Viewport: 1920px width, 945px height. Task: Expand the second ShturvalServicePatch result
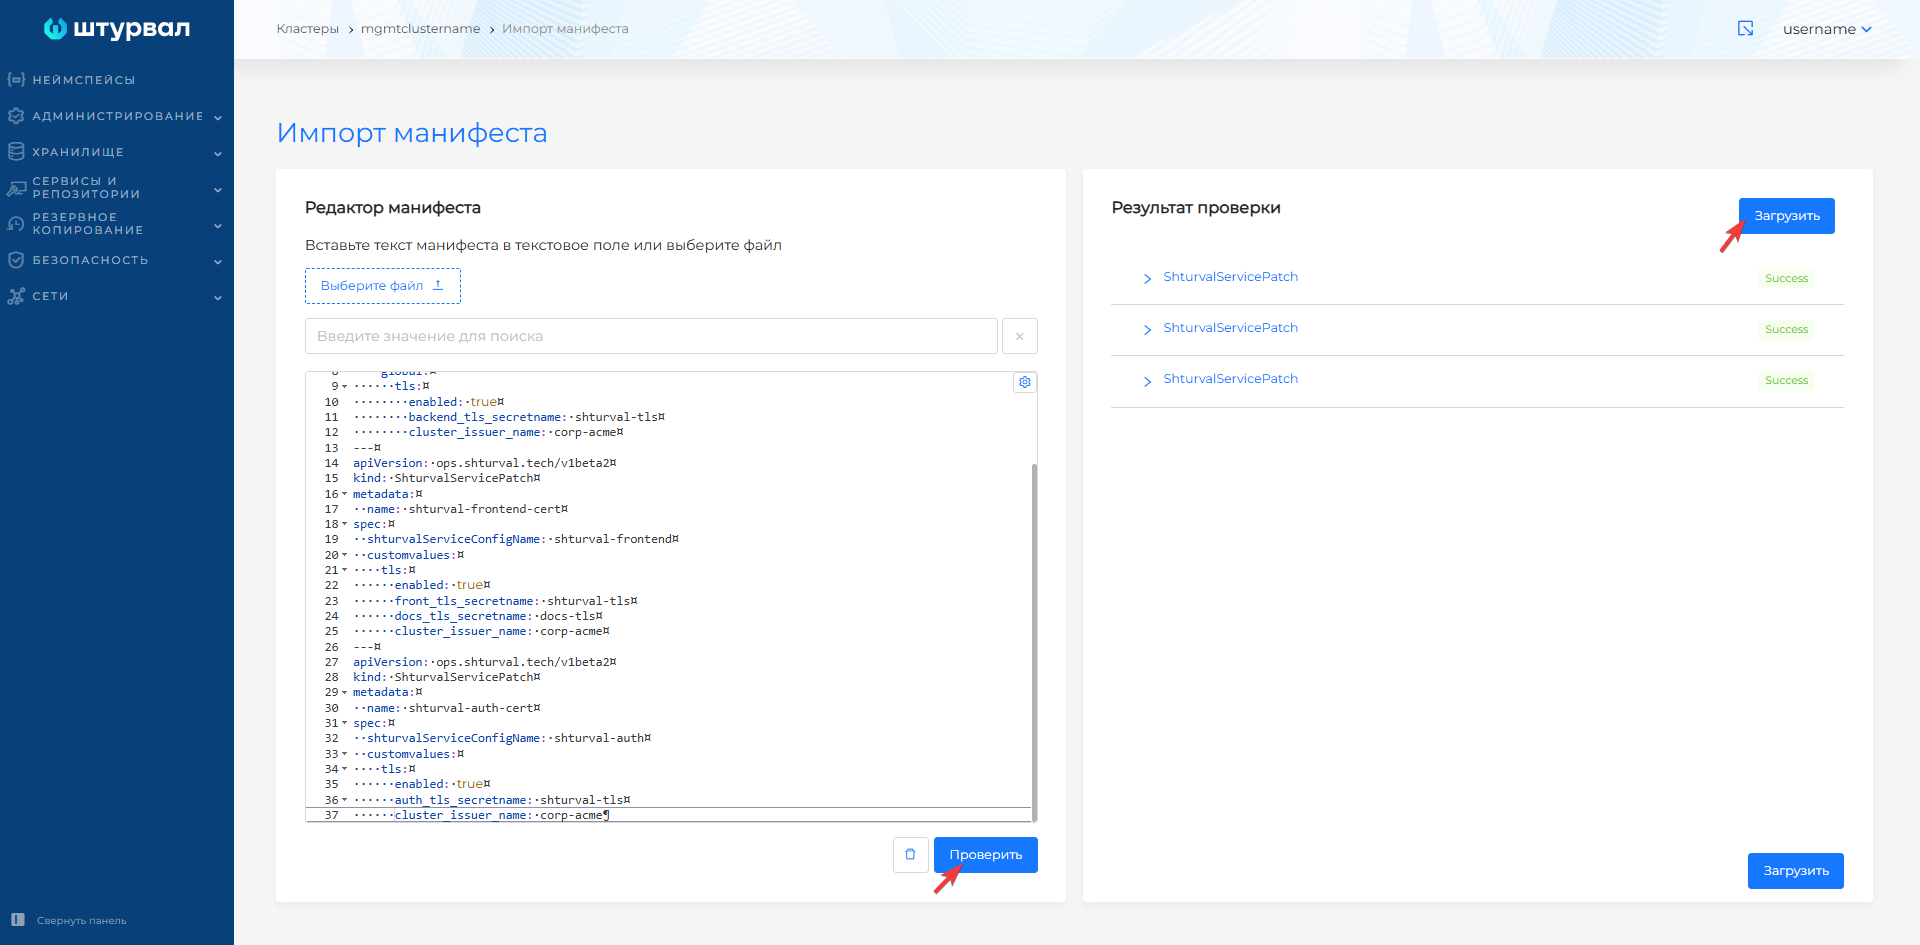pos(1147,330)
